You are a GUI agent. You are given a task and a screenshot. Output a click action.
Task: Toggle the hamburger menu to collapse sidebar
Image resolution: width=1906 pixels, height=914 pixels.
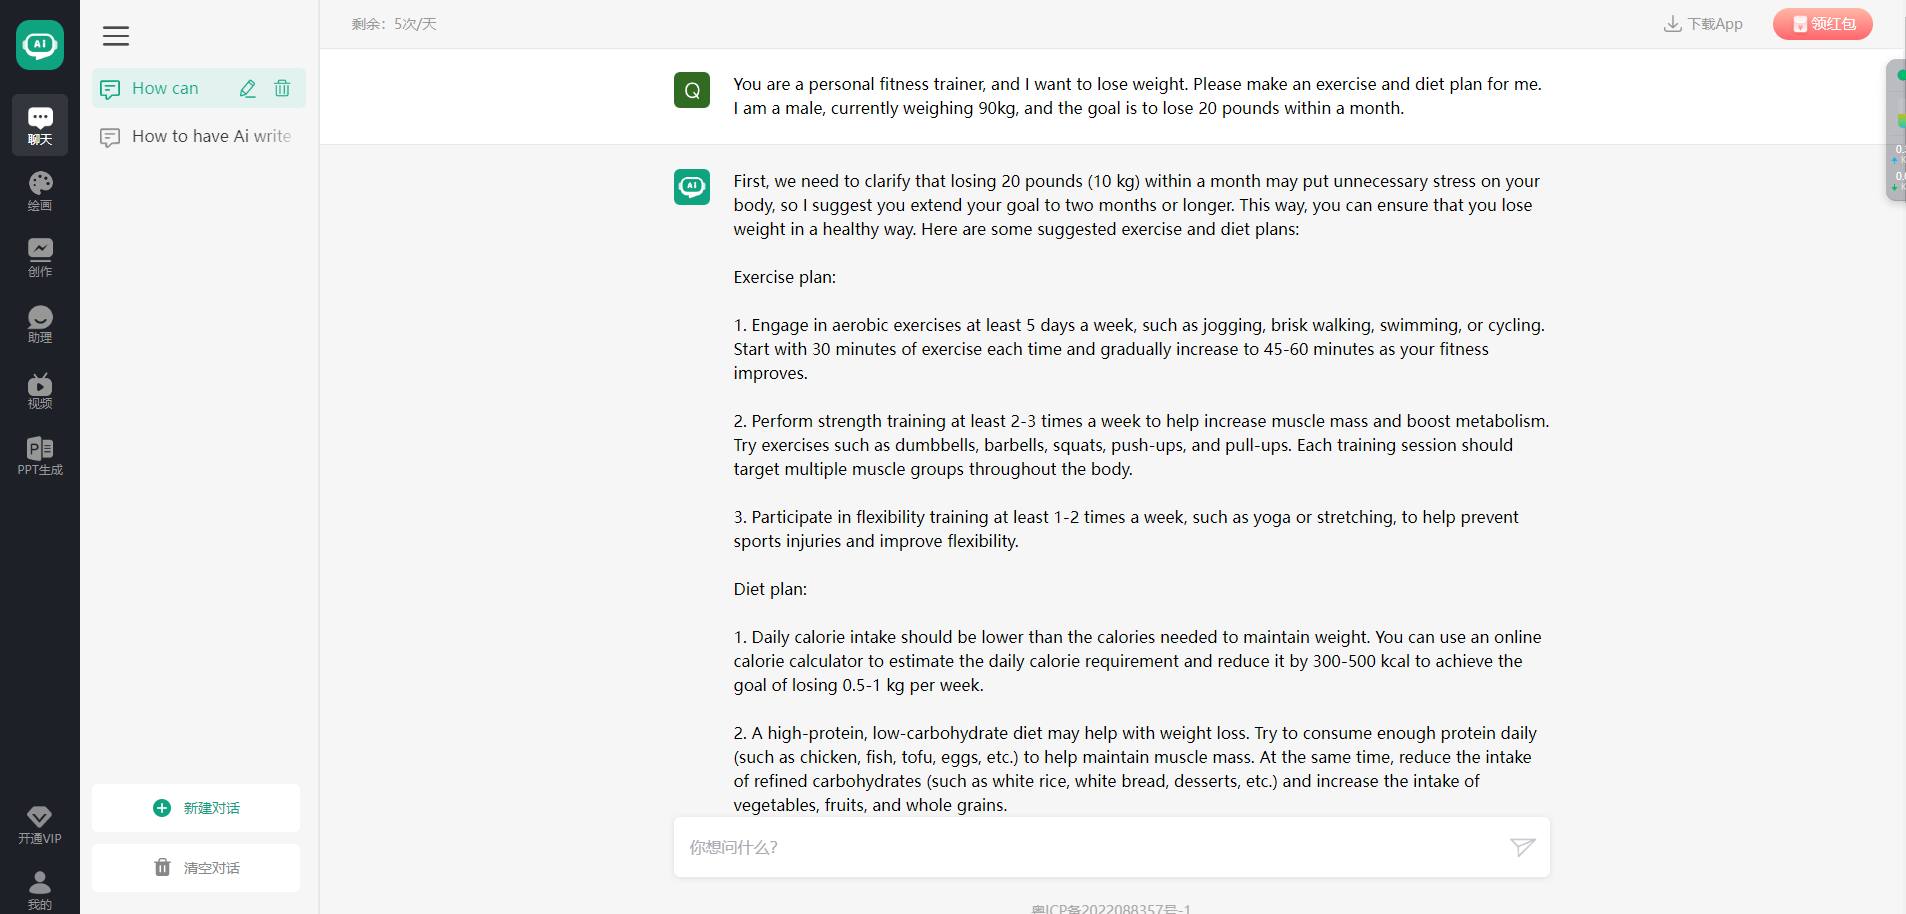[116, 36]
